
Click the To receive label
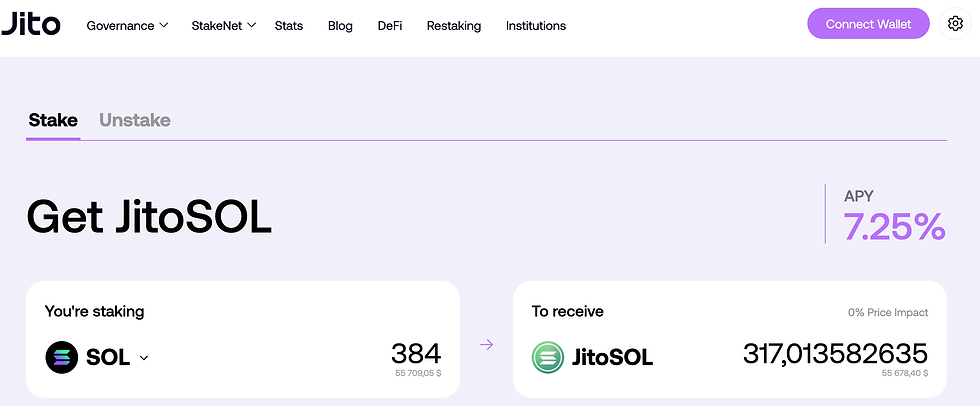[568, 311]
